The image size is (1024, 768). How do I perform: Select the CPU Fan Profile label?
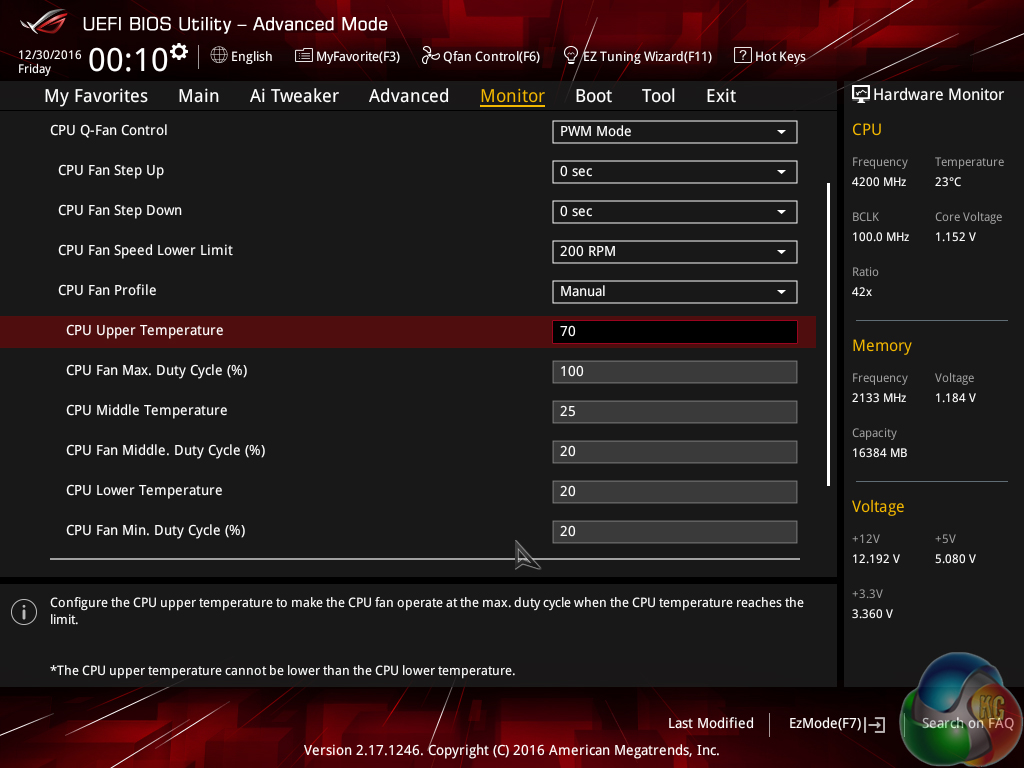[x=107, y=290]
